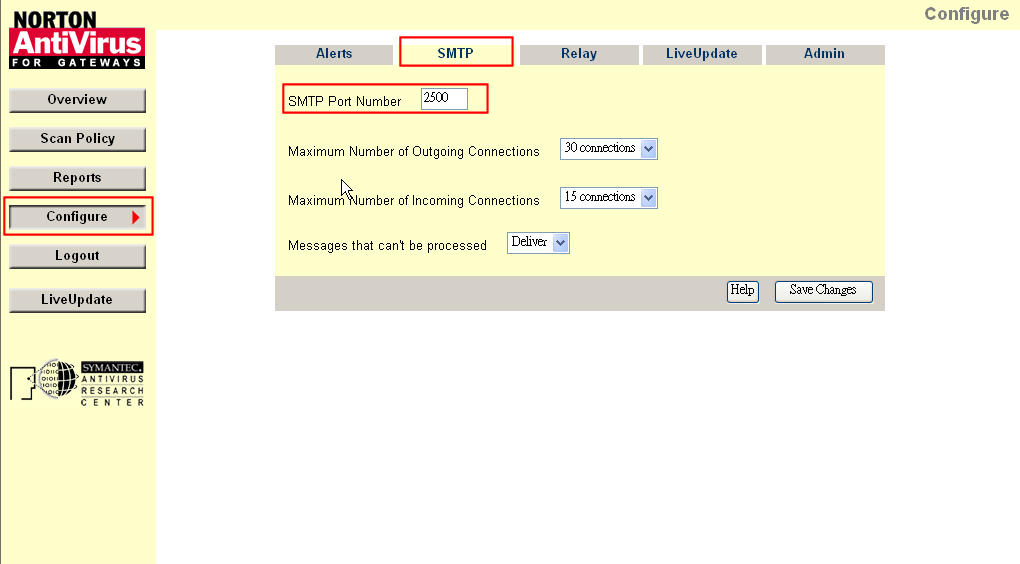Click the LiveUpdate sidebar button
This screenshot has width=1020, height=564.
point(77,300)
